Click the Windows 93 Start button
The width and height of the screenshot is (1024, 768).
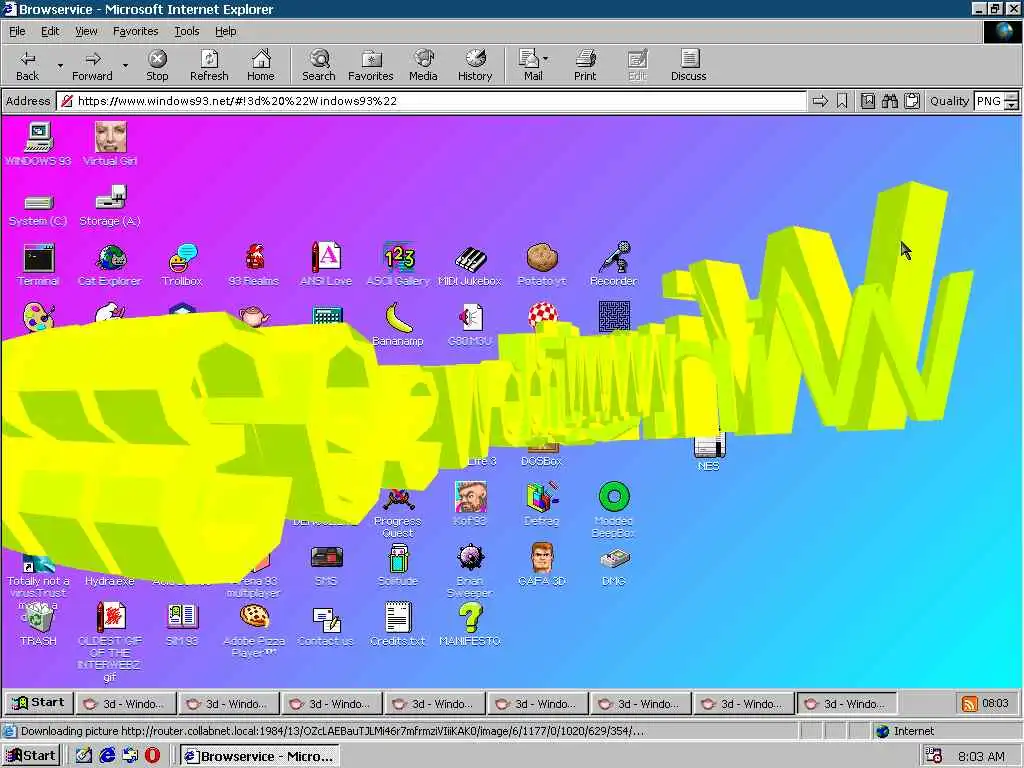38,703
